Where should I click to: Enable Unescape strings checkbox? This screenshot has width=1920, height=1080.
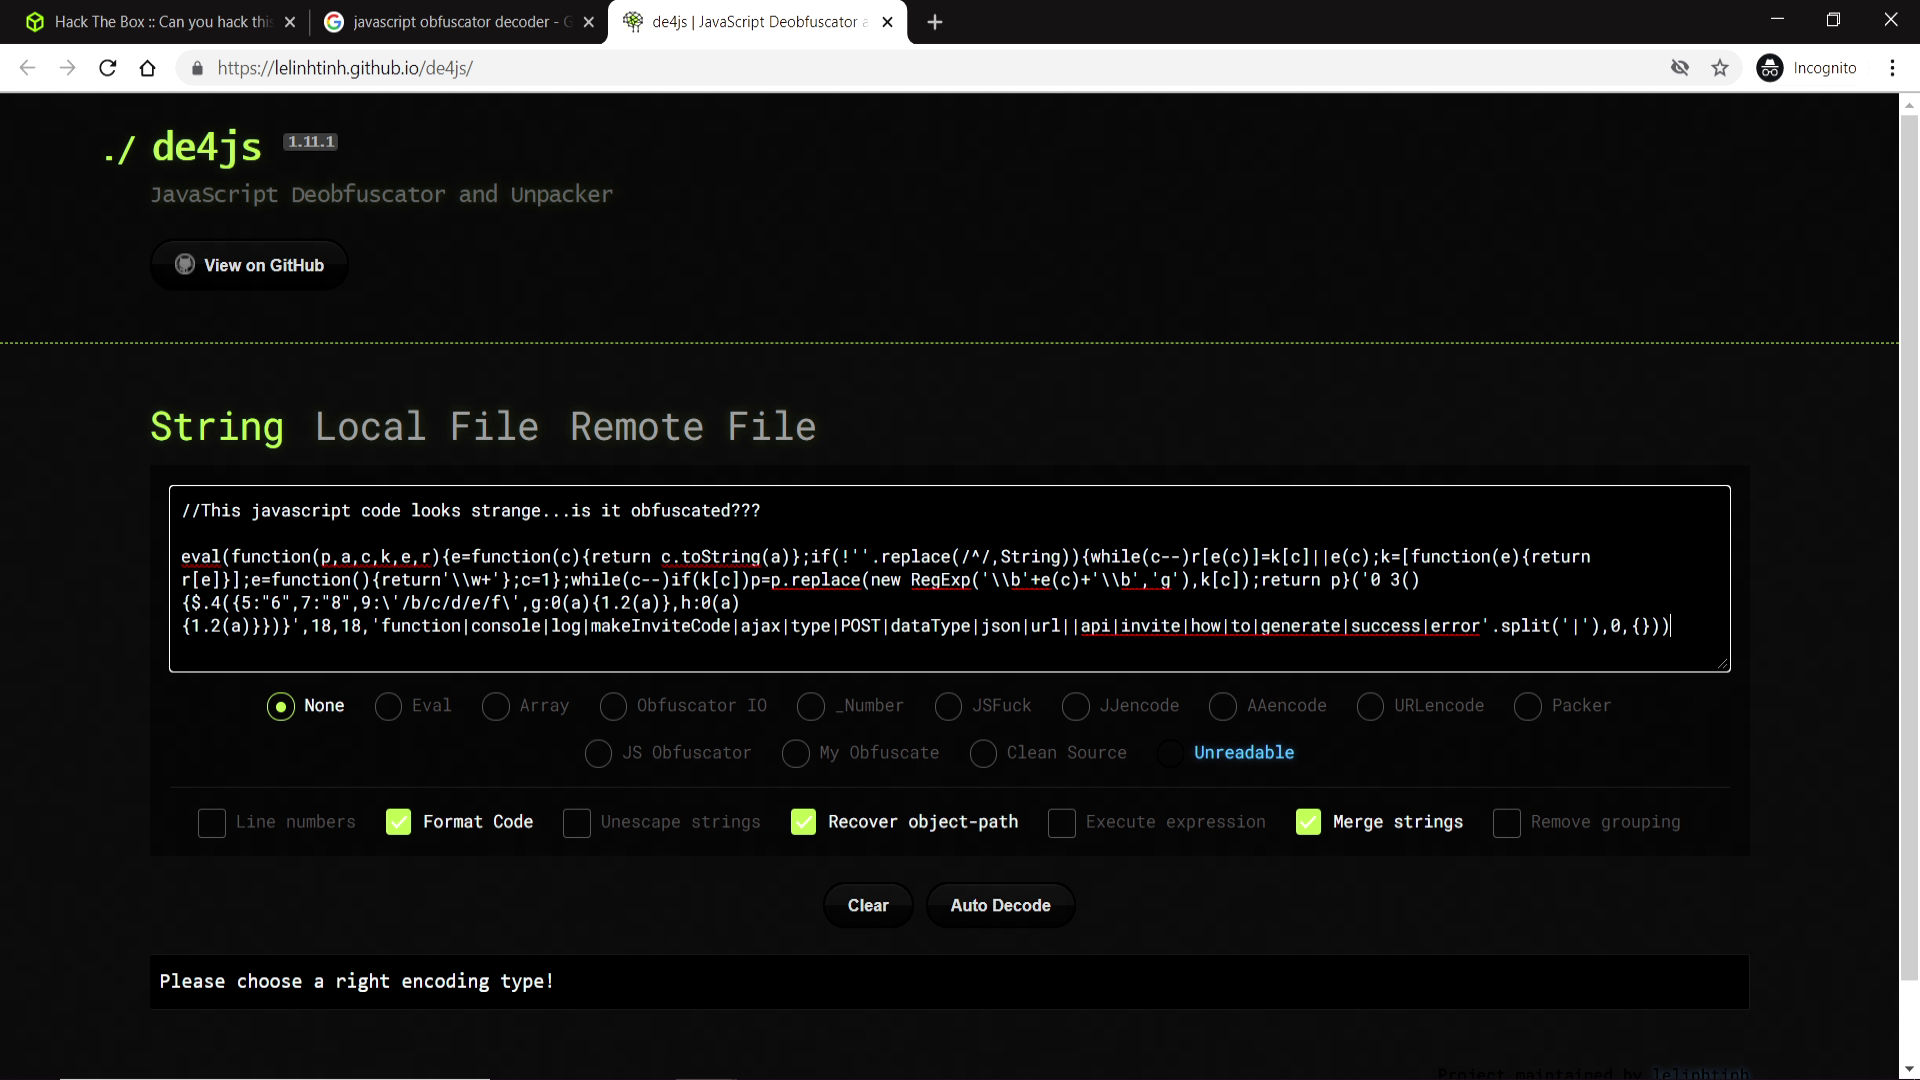(x=577, y=823)
